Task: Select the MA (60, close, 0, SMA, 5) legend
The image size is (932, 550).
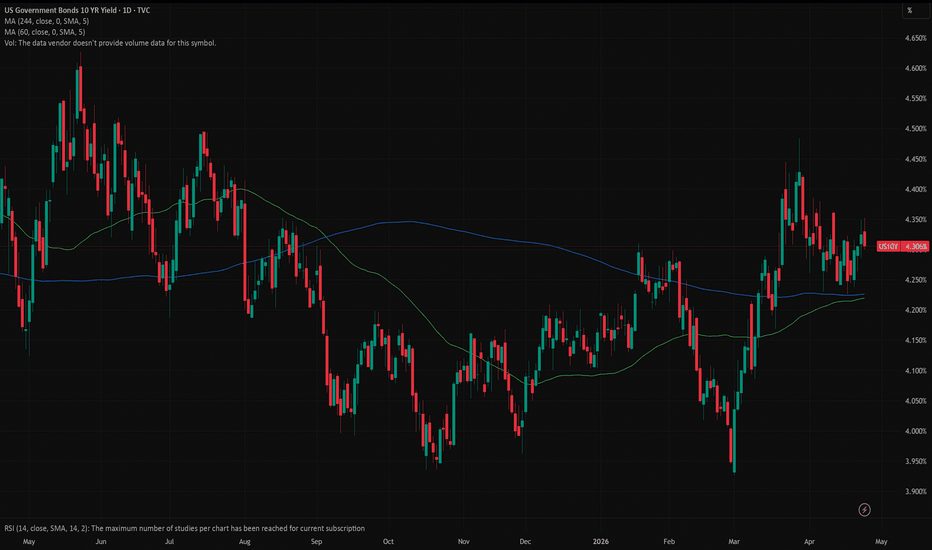Action: 45,32
